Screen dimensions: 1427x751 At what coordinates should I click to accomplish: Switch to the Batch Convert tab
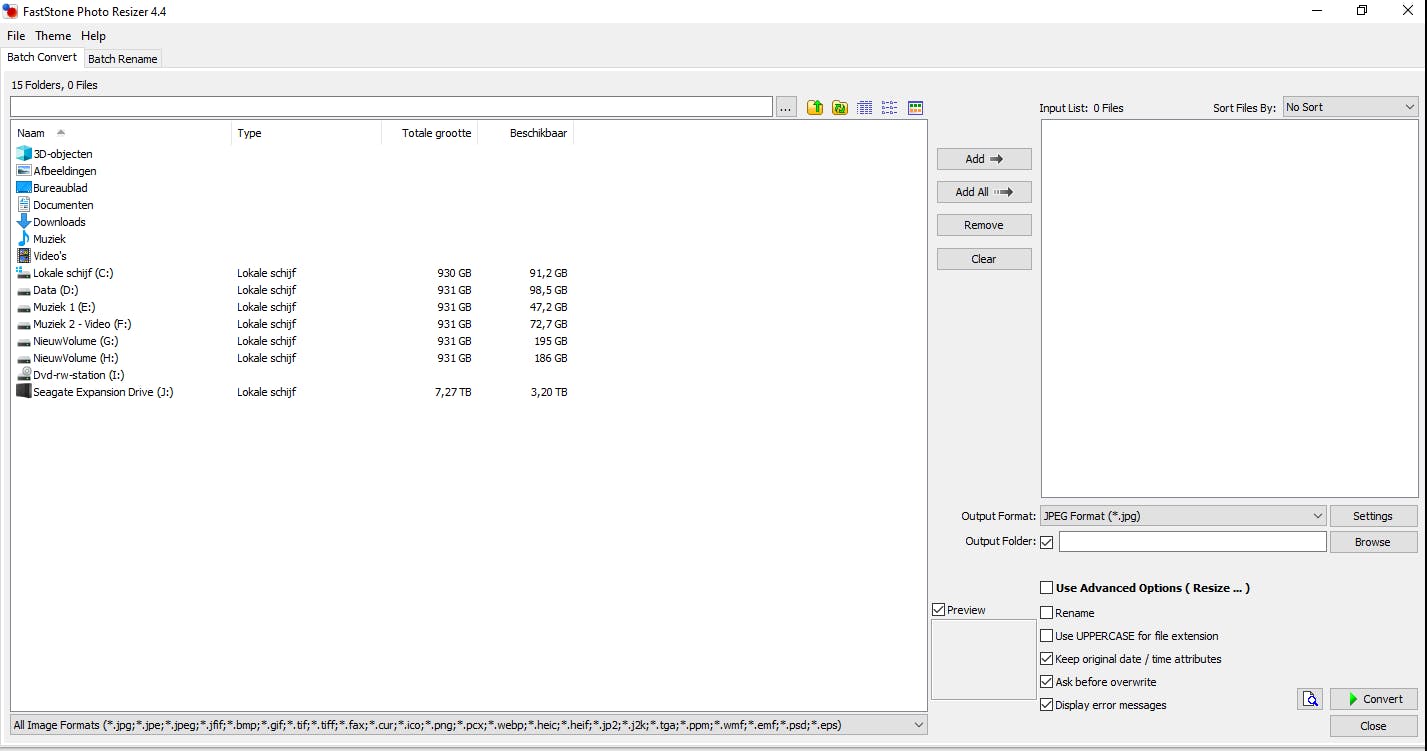[42, 58]
